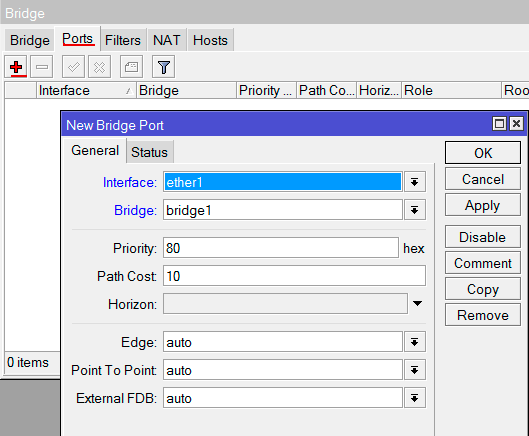Open the Filters tab
The image size is (529, 436).
click(123, 40)
